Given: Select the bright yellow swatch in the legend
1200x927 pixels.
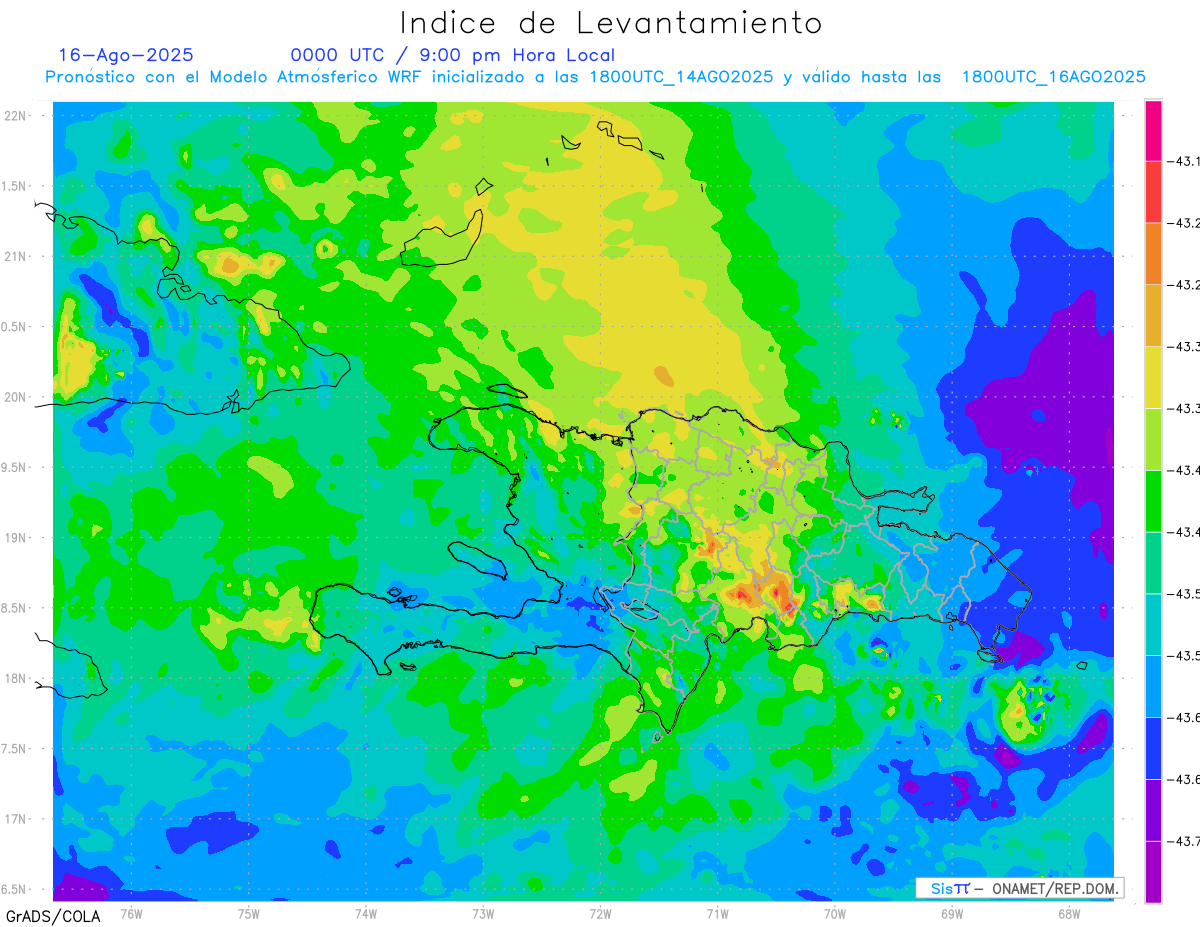Looking at the screenshot, I should click(x=1153, y=377).
